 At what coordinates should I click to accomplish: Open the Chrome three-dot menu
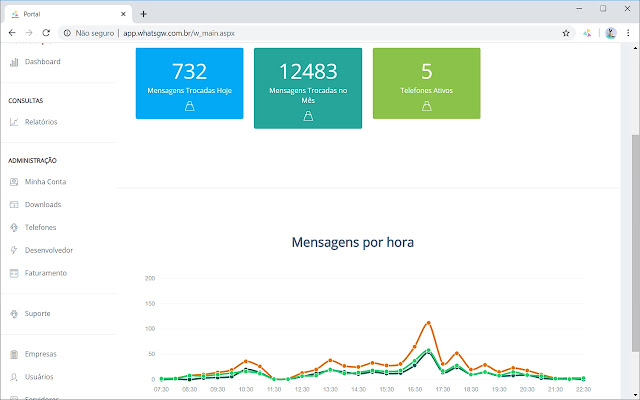click(x=628, y=33)
